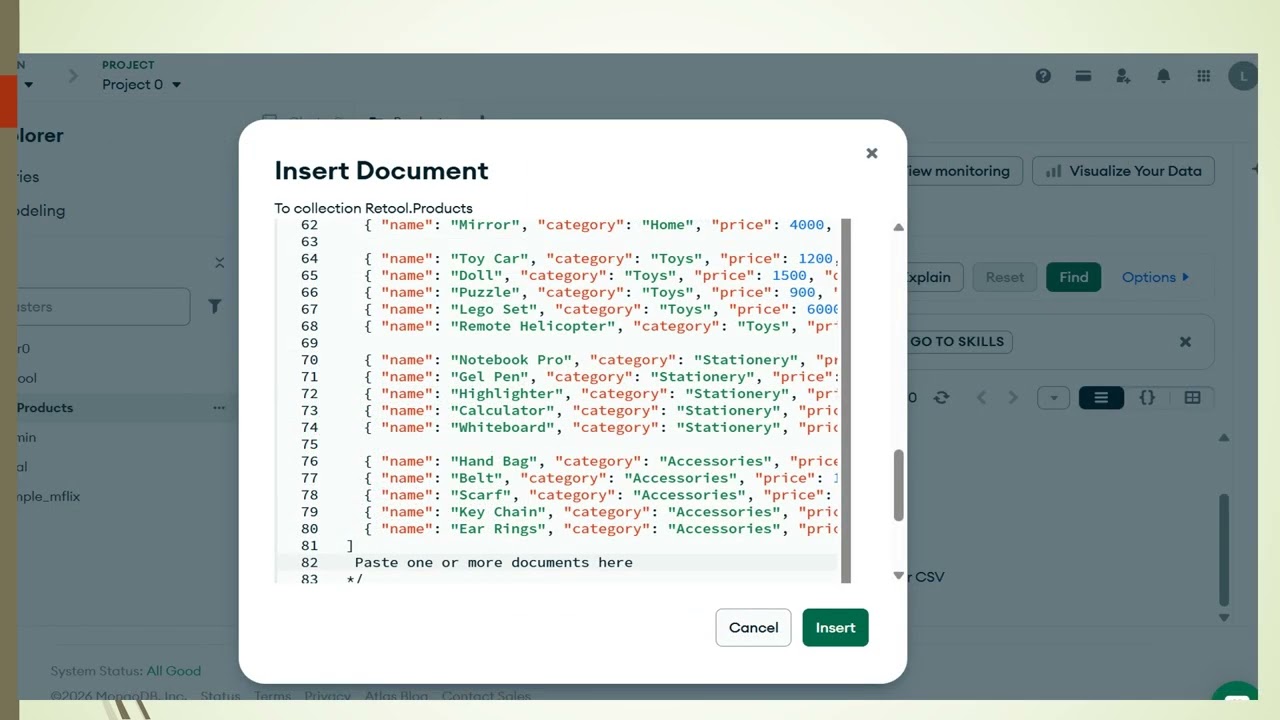Click editor scrollbar down arrow
Viewport: 1280px width, 720px height.
[898, 575]
